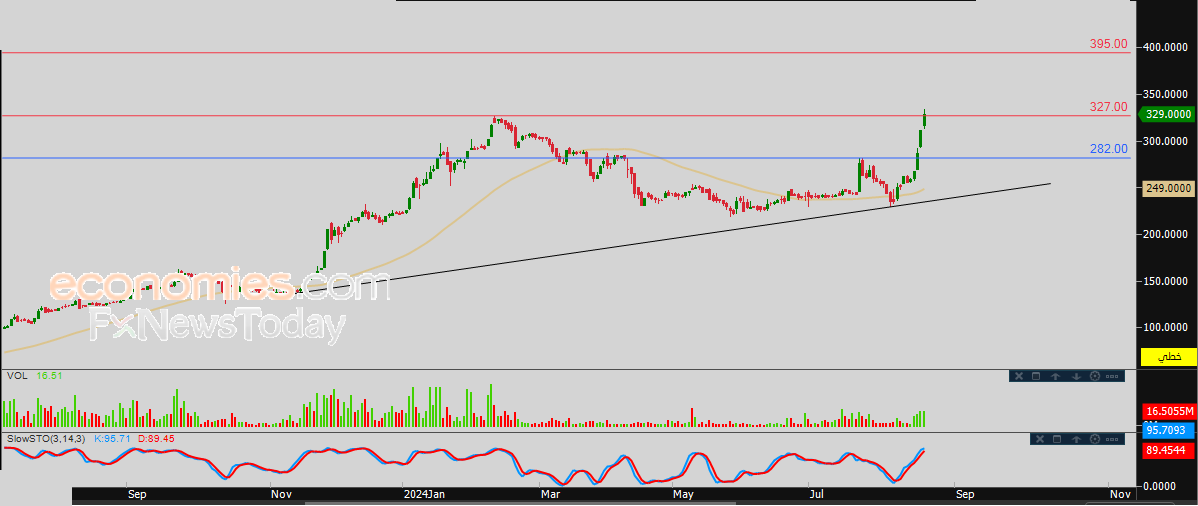This screenshot has height=506, width=1198.
Task: Click the K:95.71 stochastic value
Action: 113,439
